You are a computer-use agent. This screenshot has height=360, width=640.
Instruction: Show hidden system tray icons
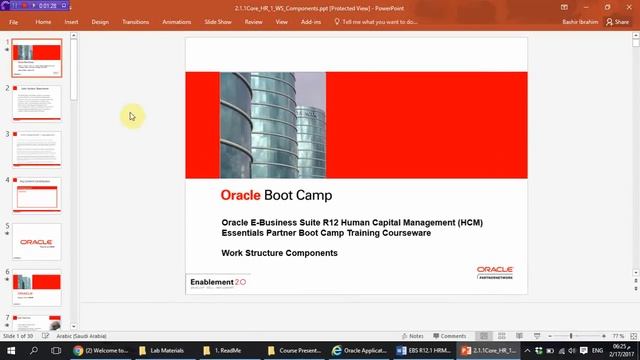527,351
